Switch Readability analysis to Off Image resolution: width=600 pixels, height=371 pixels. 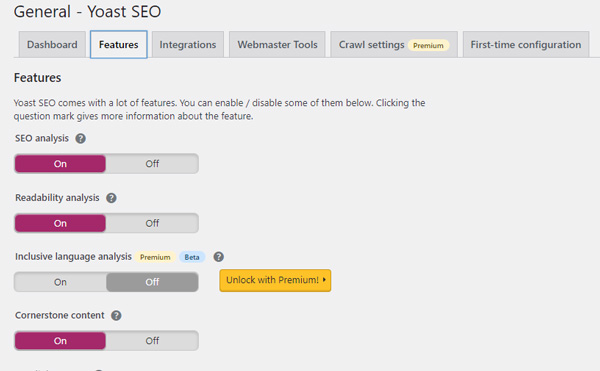click(152, 223)
